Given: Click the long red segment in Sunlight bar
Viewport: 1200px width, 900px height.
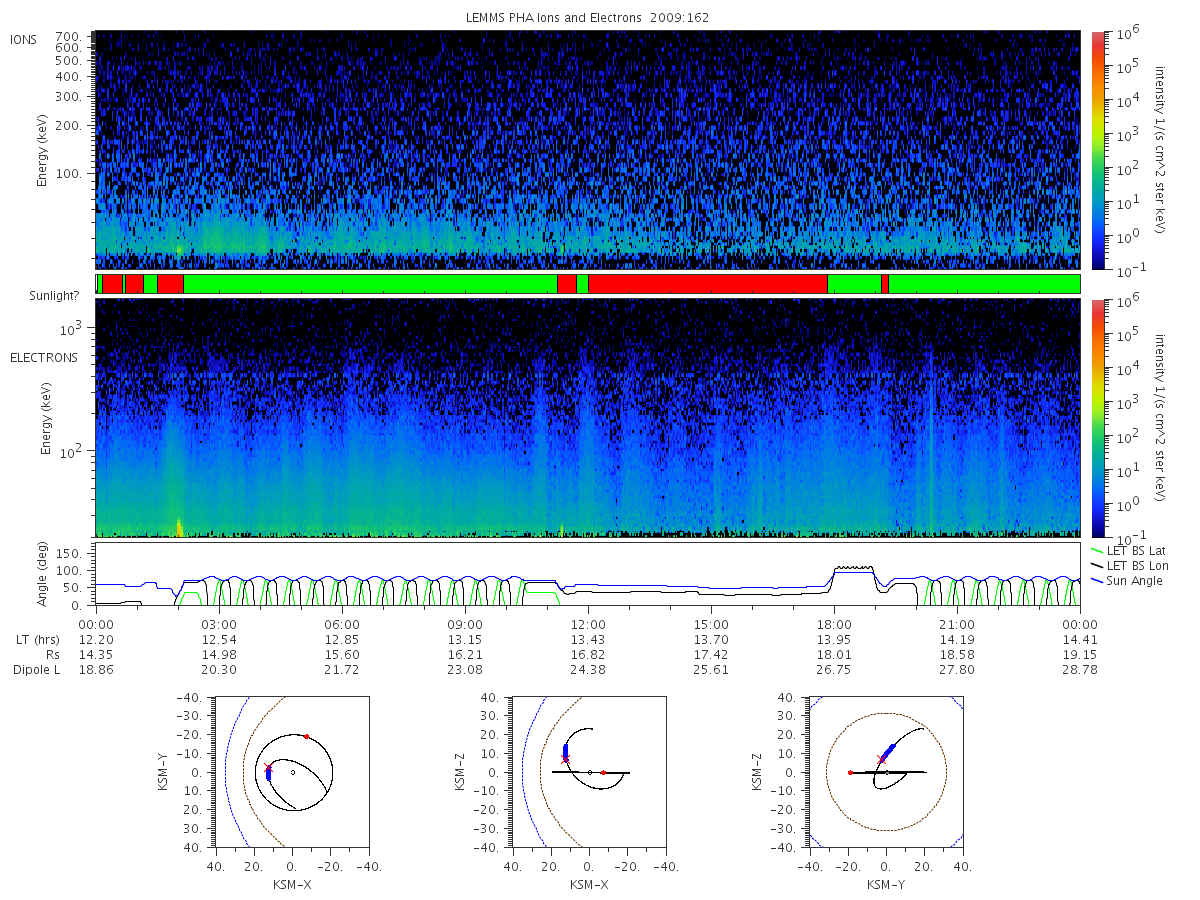Looking at the screenshot, I should point(708,284).
